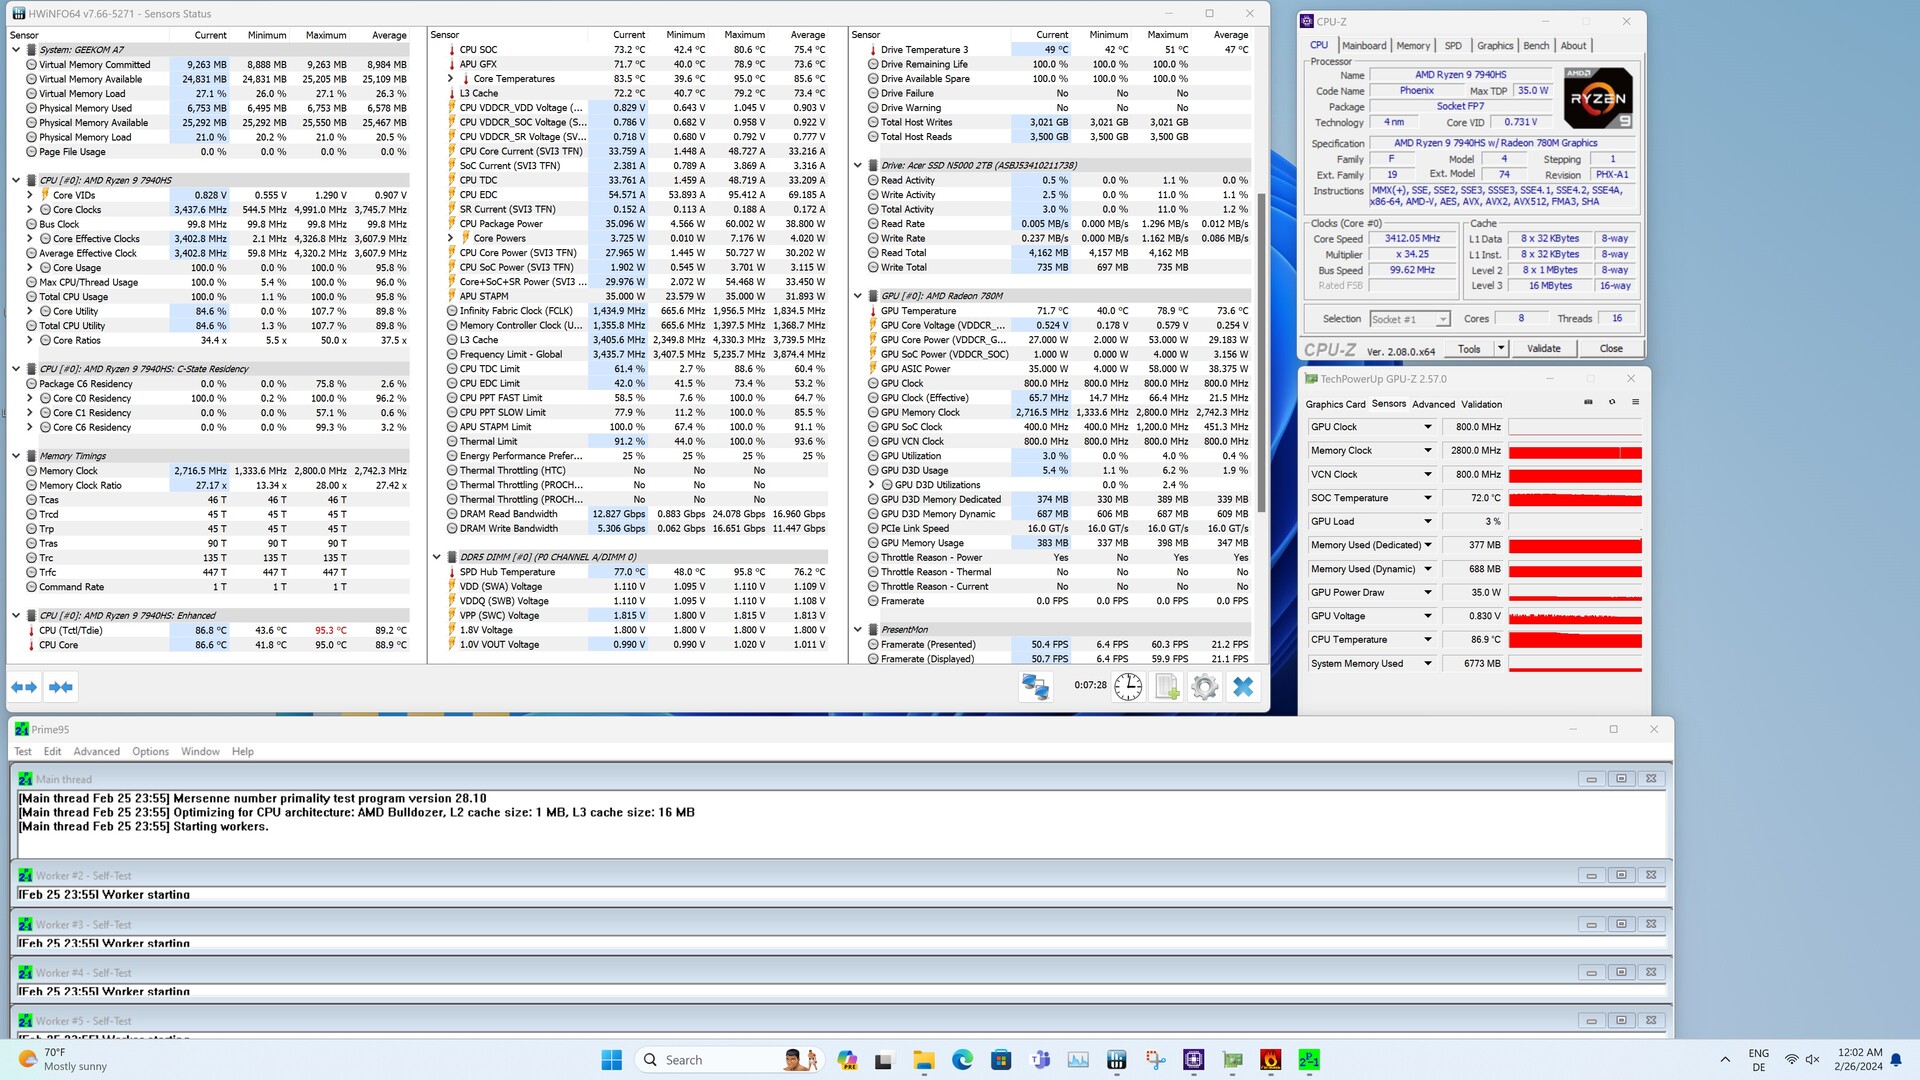The width and height of the screenshot is (1920, 1080).
Task: Collapse the GPU [#0]: AMD Radeon 780M group
Action: 858,296
